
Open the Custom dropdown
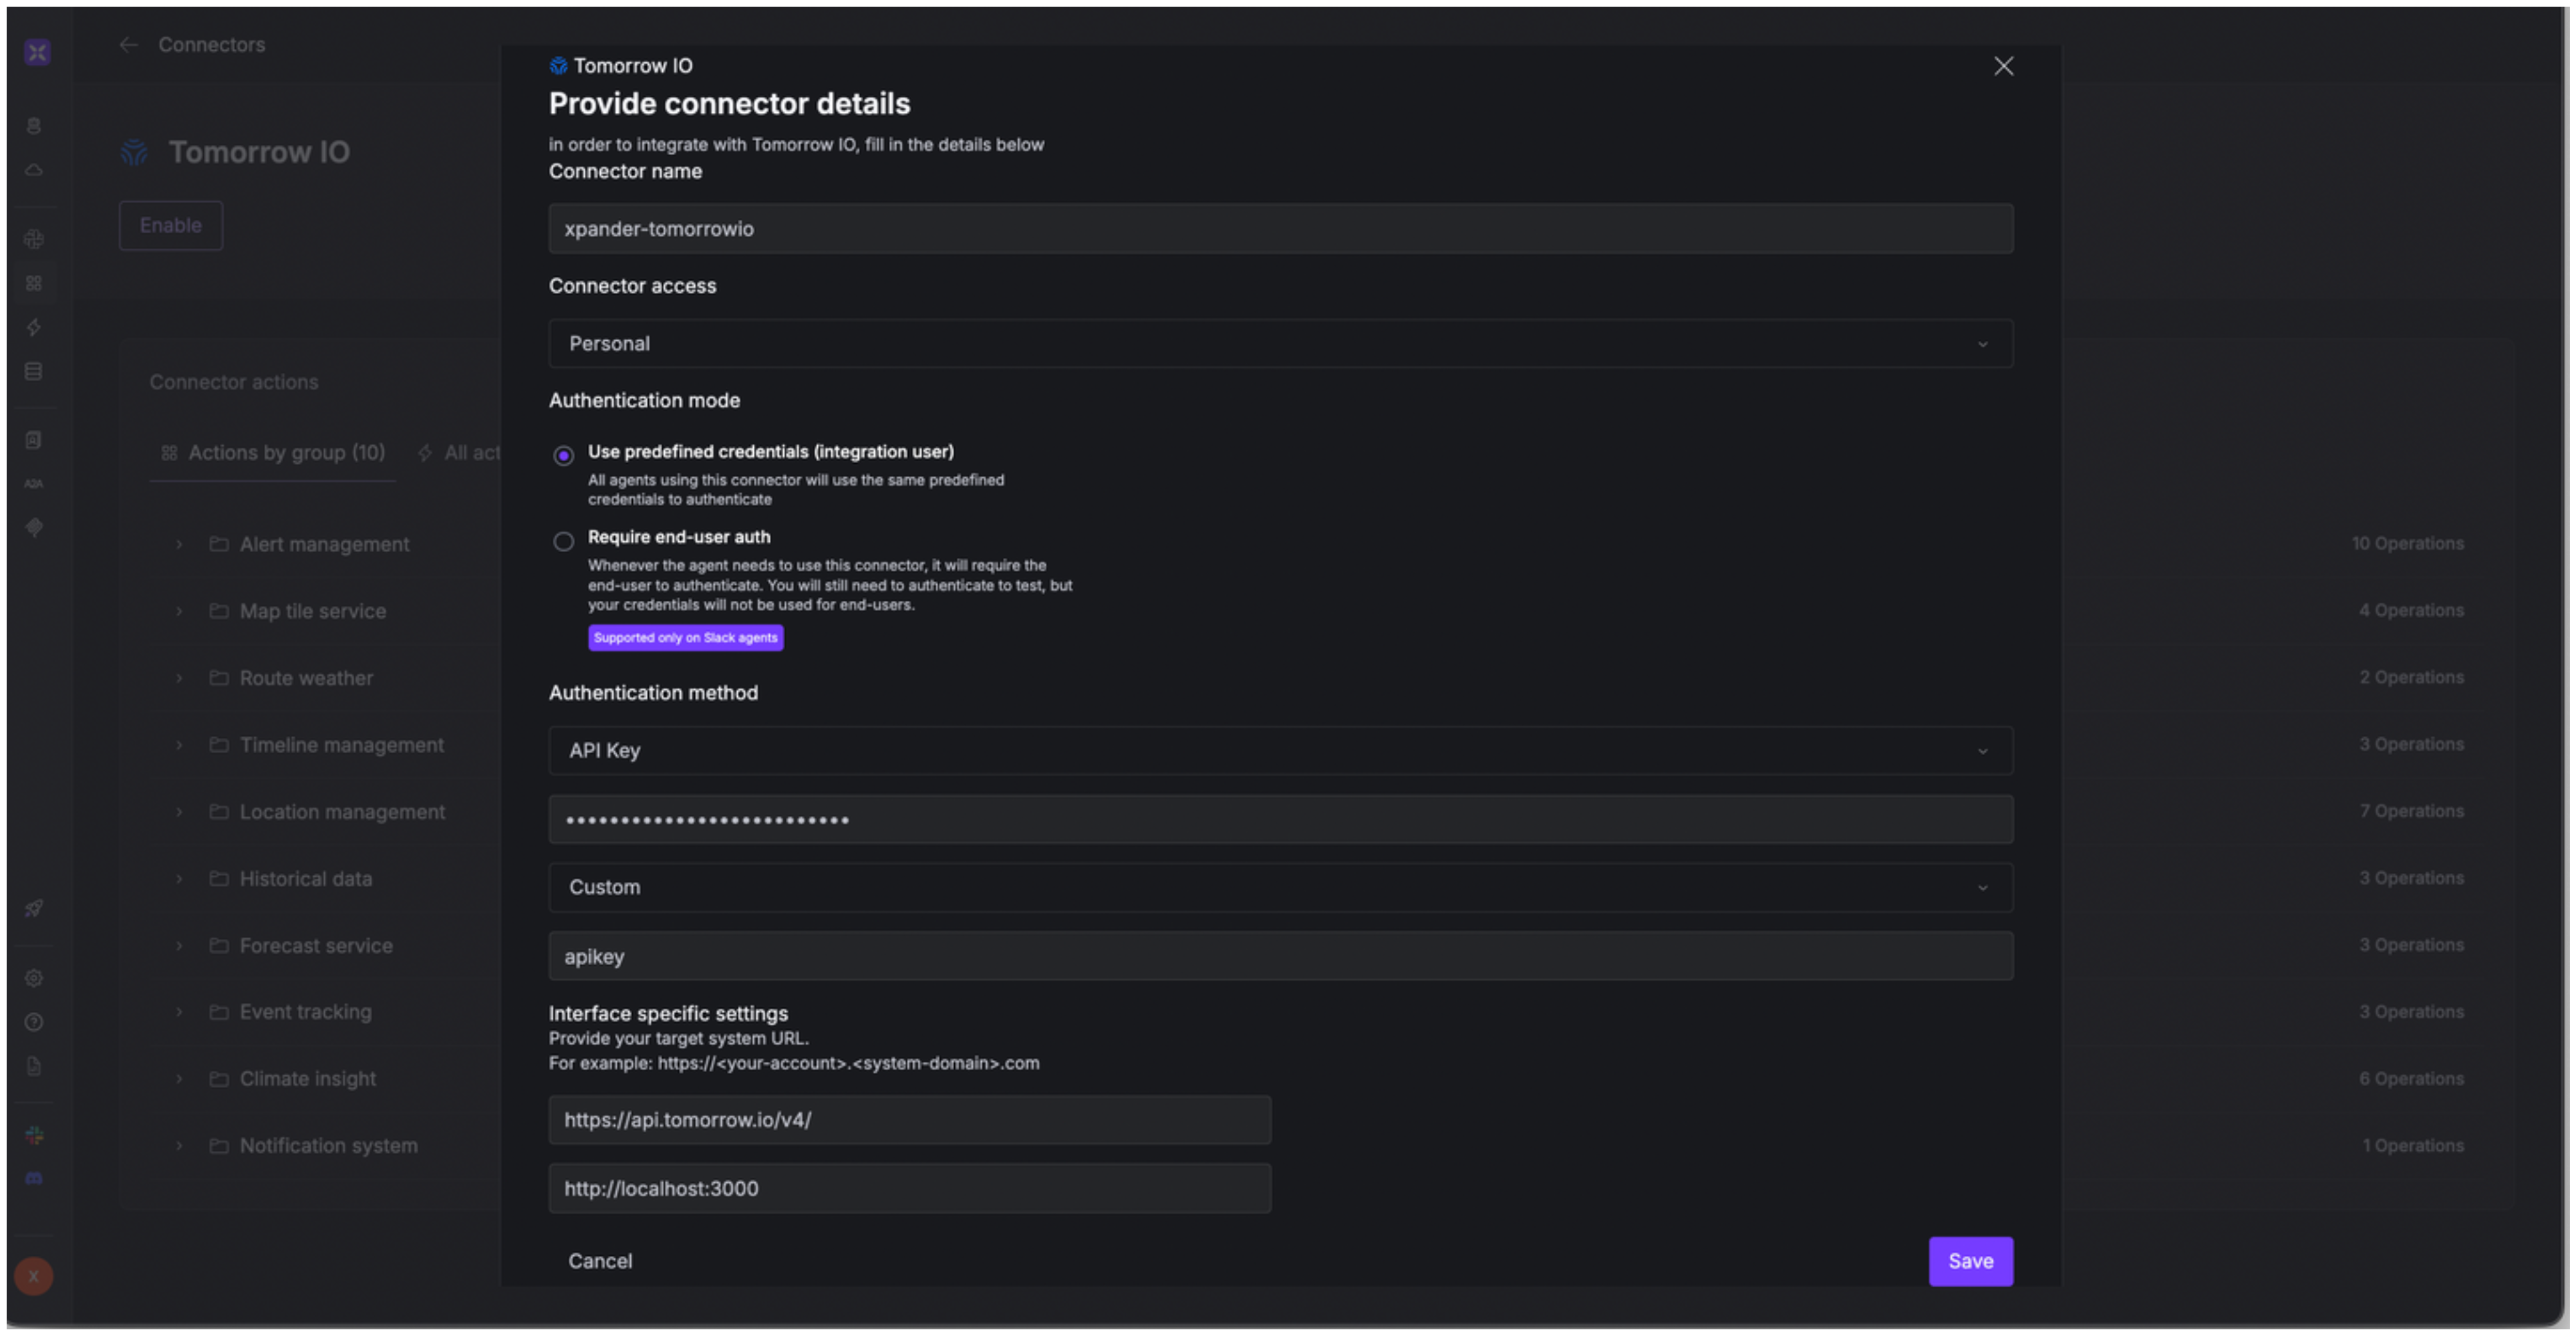(1280, 888)
